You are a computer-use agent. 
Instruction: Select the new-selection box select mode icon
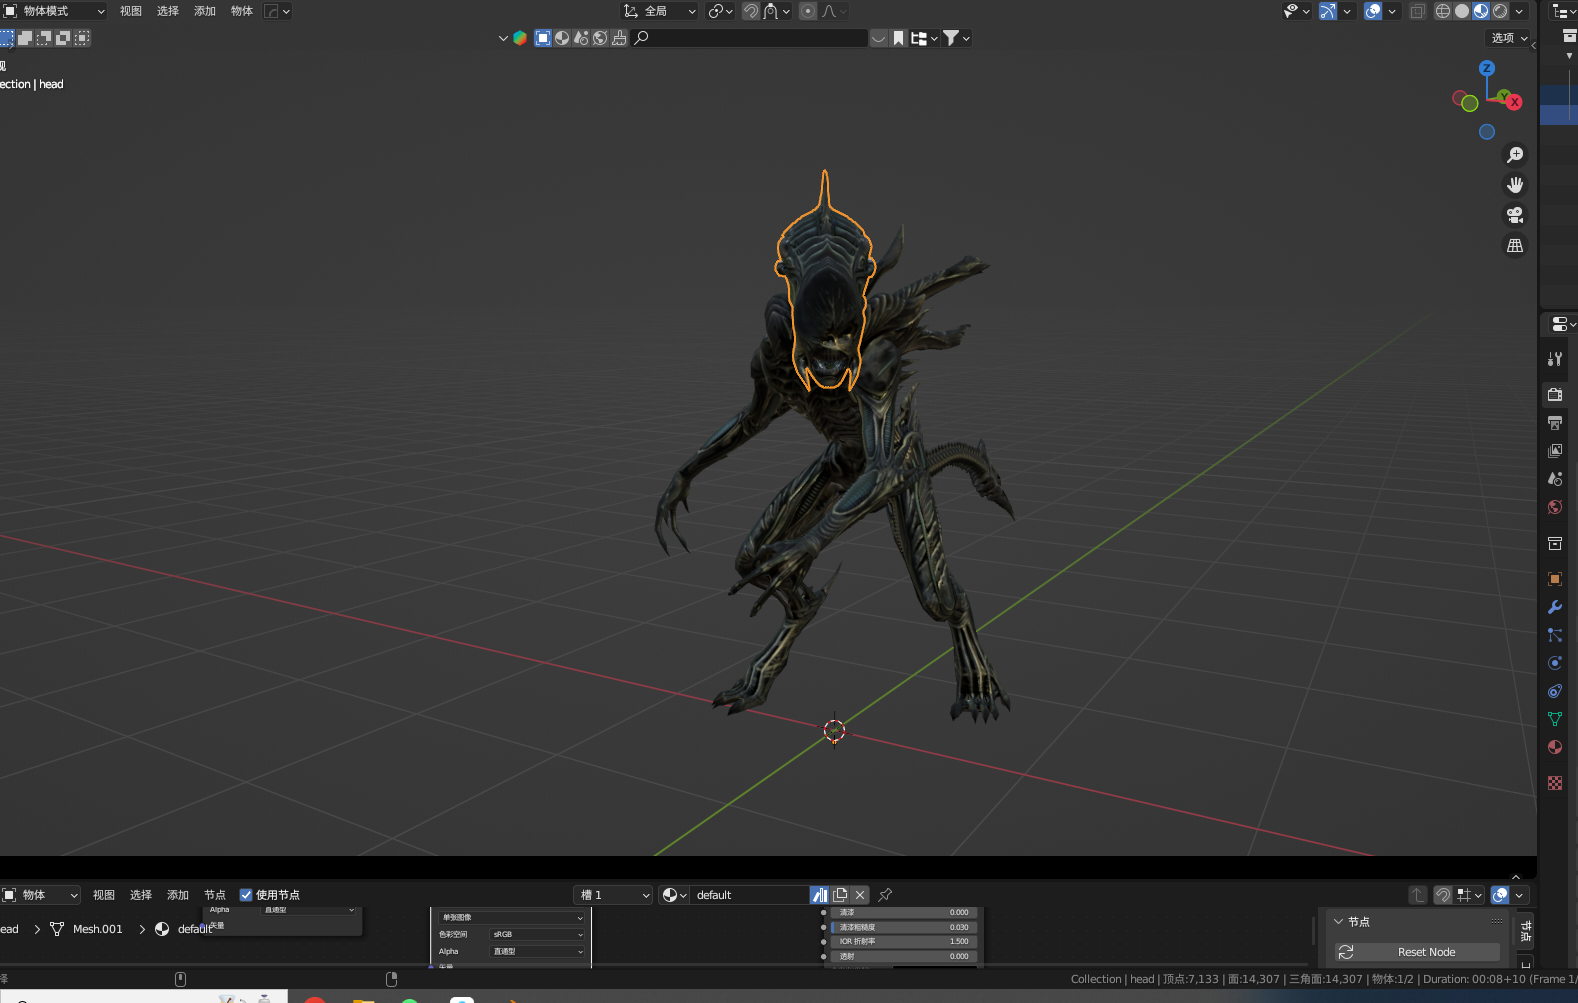pos(7,38)
